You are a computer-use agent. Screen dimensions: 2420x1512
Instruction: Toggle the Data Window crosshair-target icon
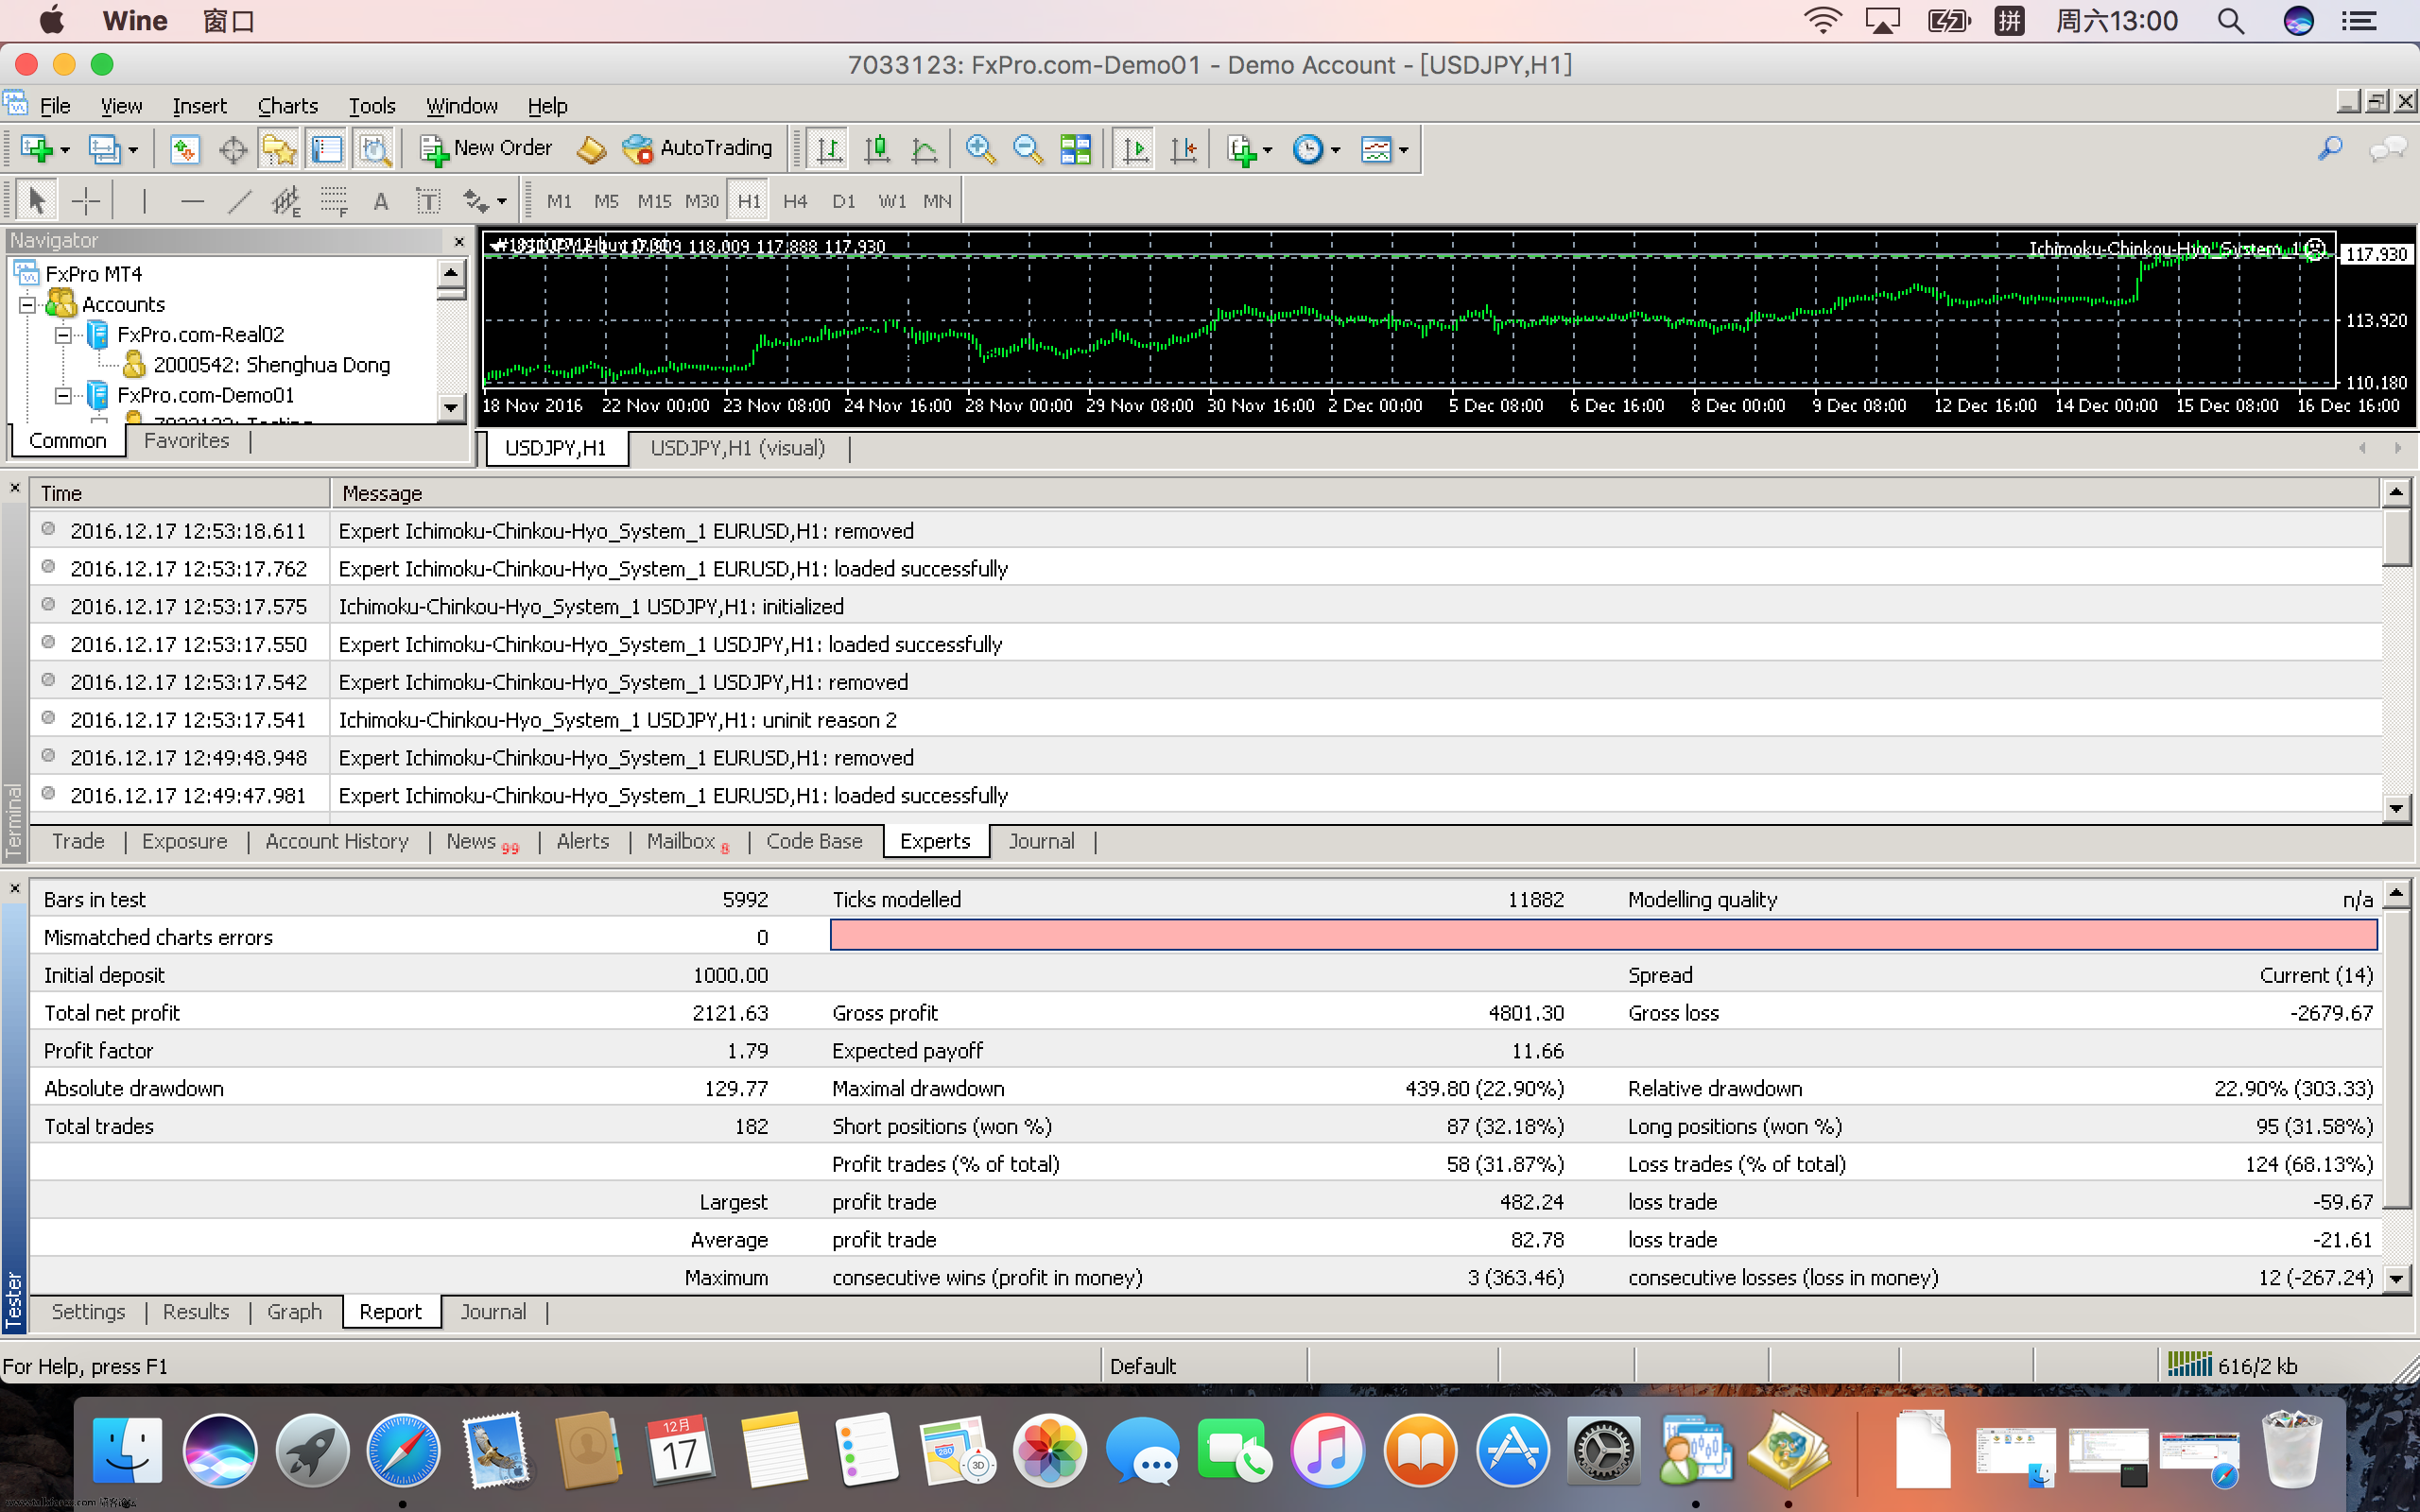point(232,150)
